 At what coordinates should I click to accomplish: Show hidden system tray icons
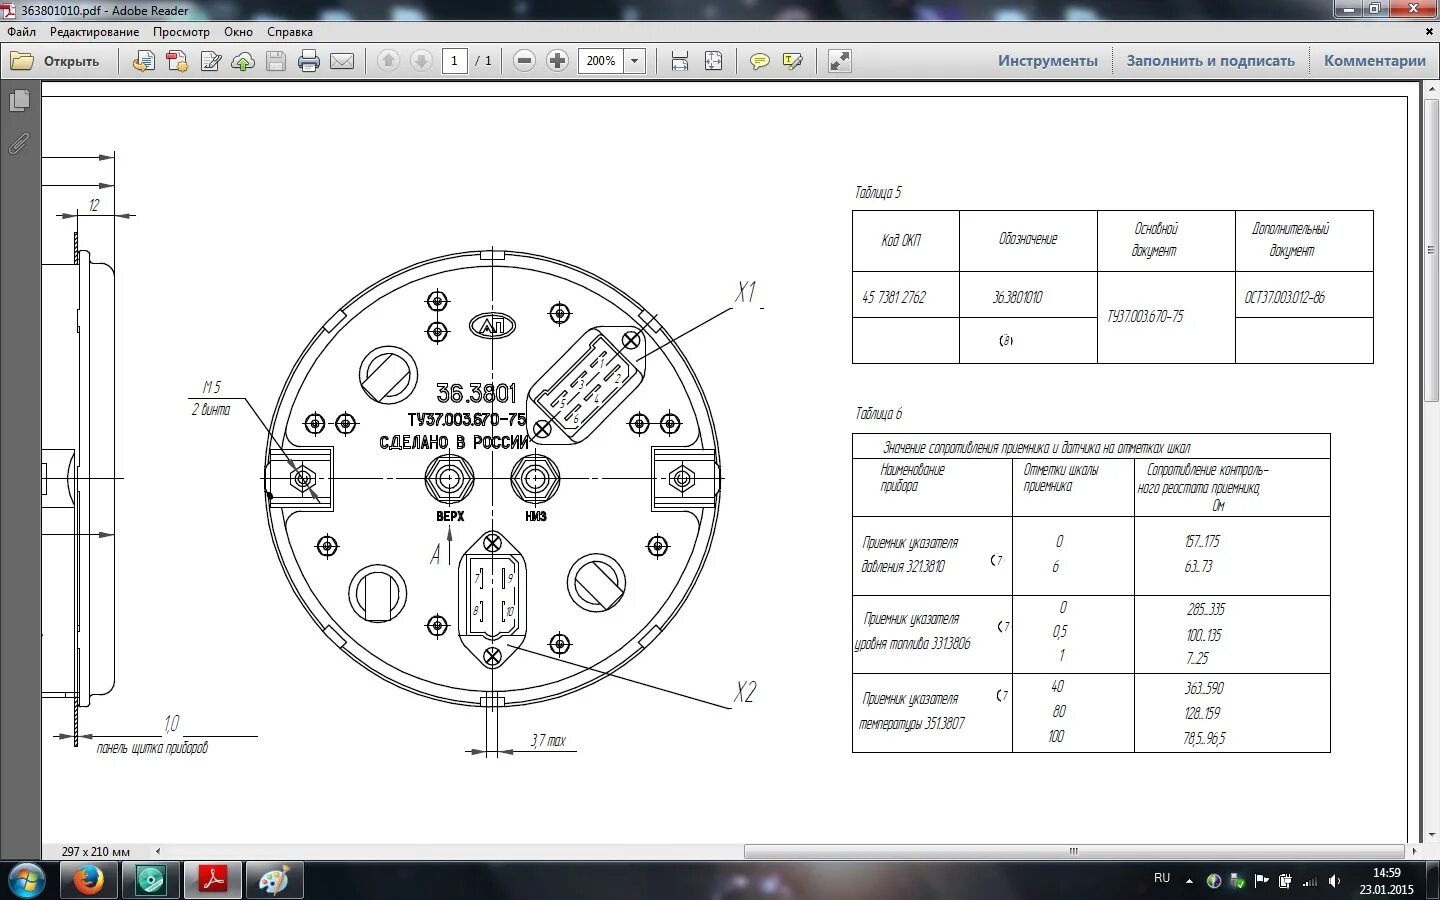click(x=1189, y=881)
